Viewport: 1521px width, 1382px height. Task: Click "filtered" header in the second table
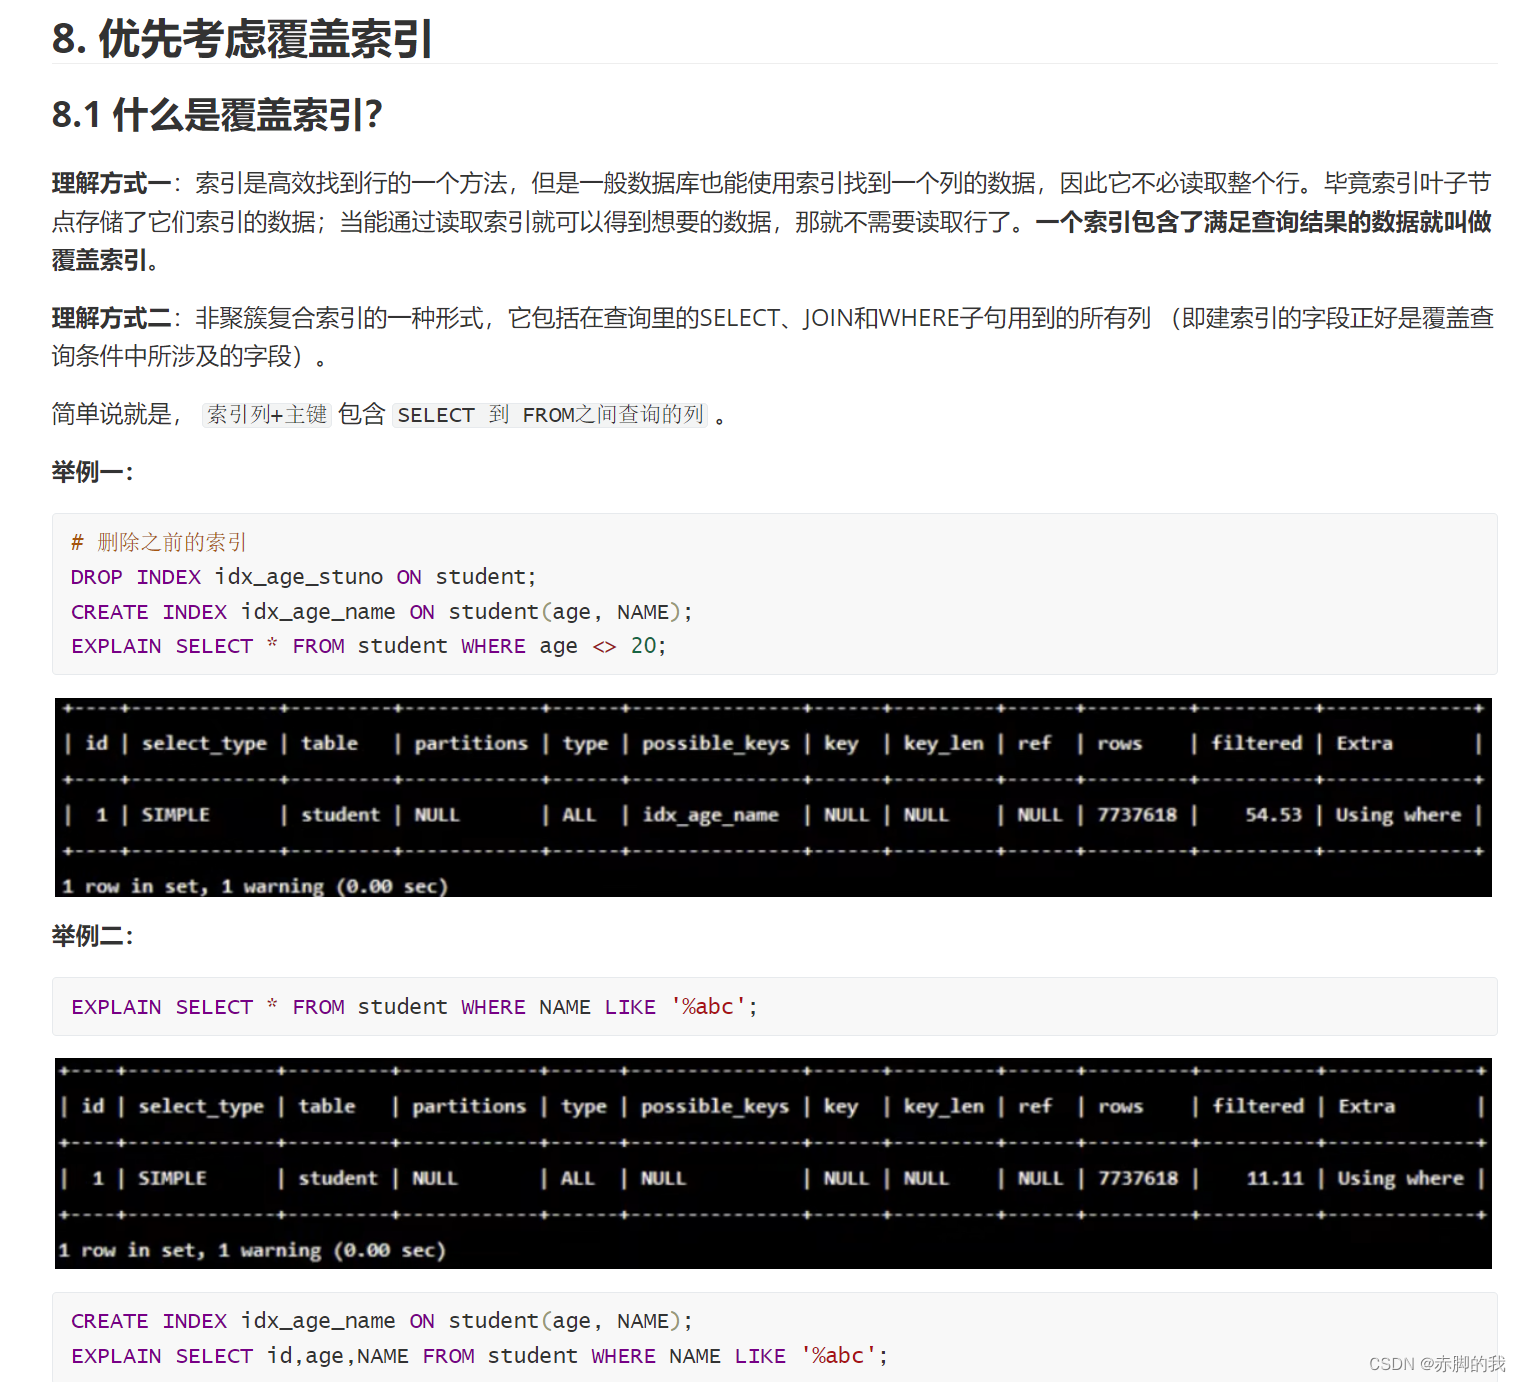1258,1106
